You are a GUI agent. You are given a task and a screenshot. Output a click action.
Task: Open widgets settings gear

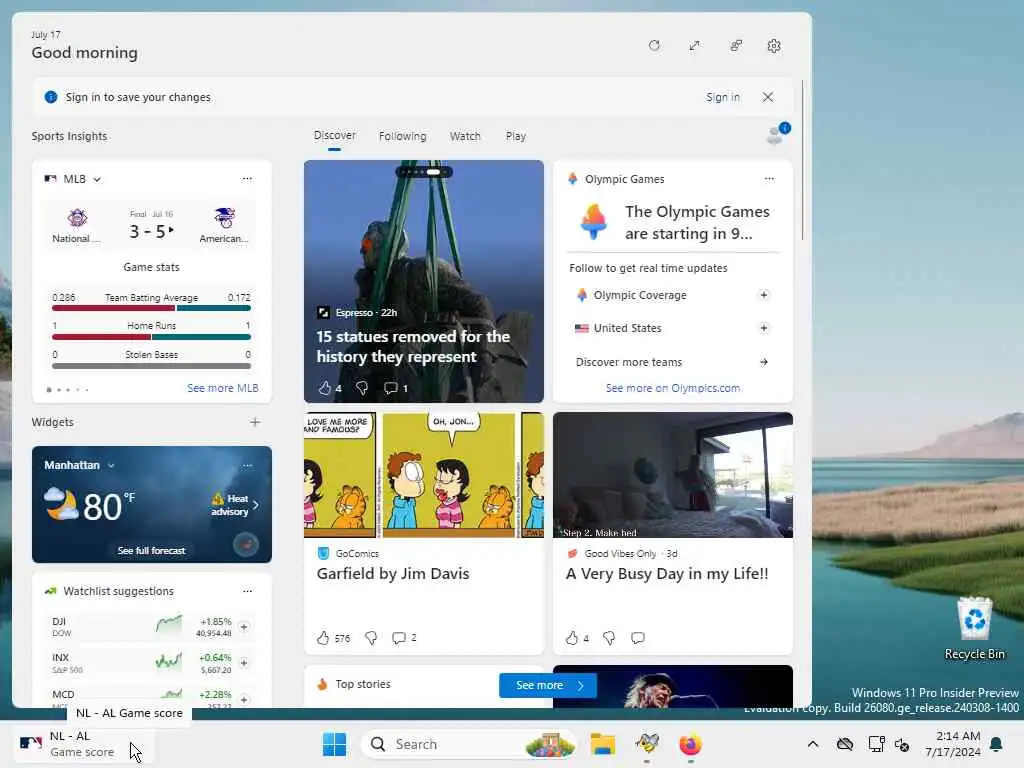(774, 46)
